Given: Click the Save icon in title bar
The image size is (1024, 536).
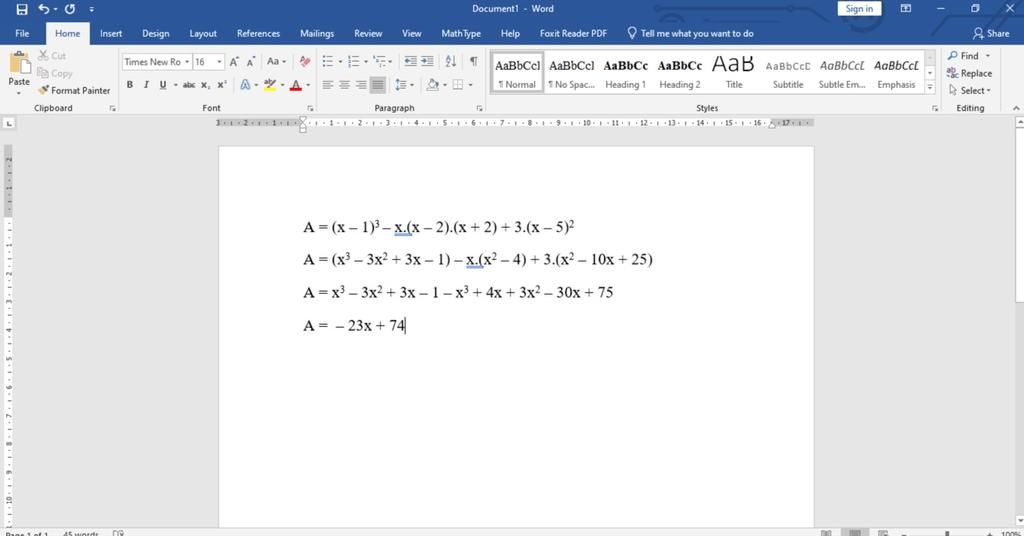Looking at the screenshot, I should point(22,9).
